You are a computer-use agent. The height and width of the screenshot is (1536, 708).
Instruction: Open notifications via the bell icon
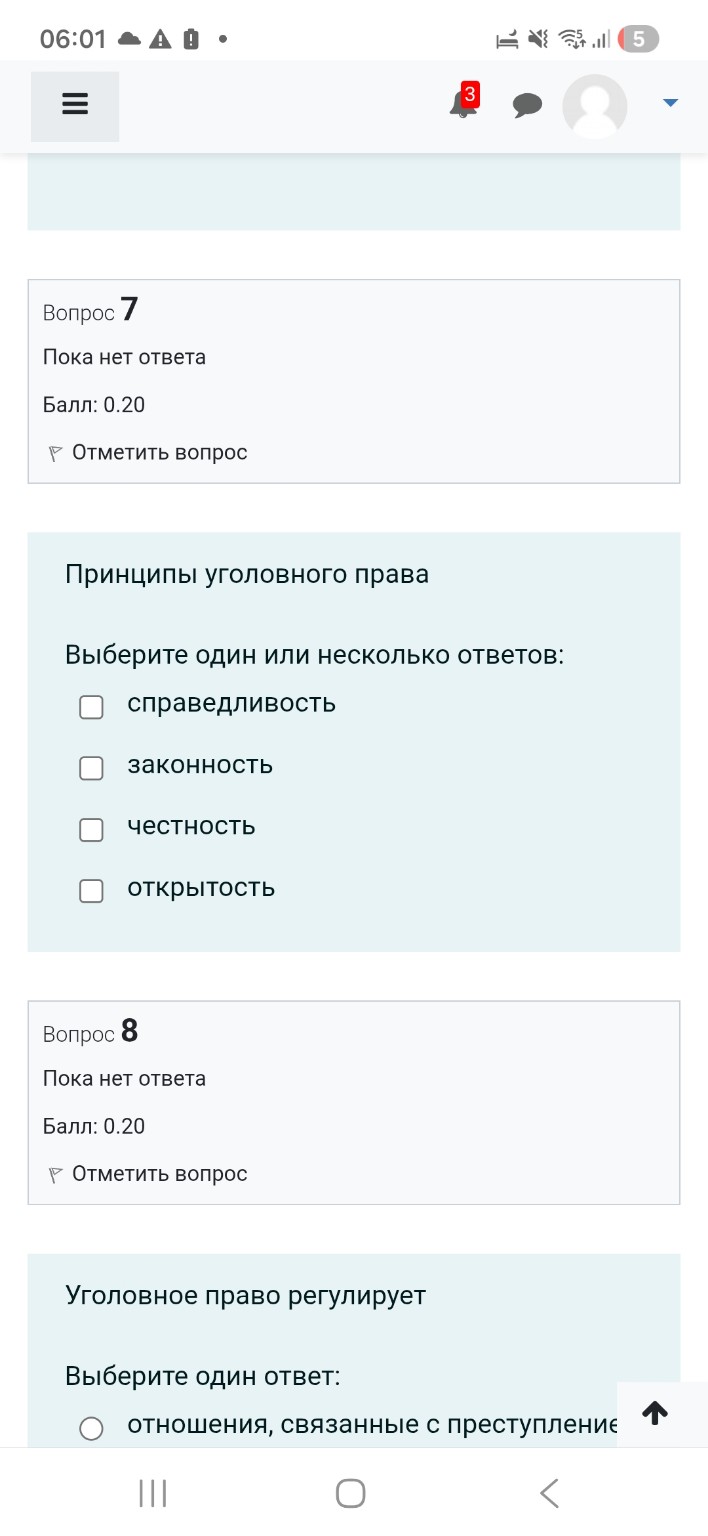click(460, 108)
